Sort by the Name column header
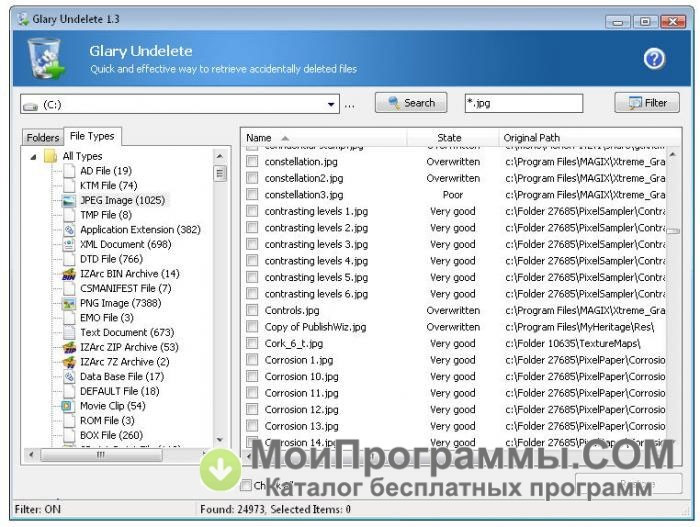This screenshot has width=700, height=527. point(324,138)
